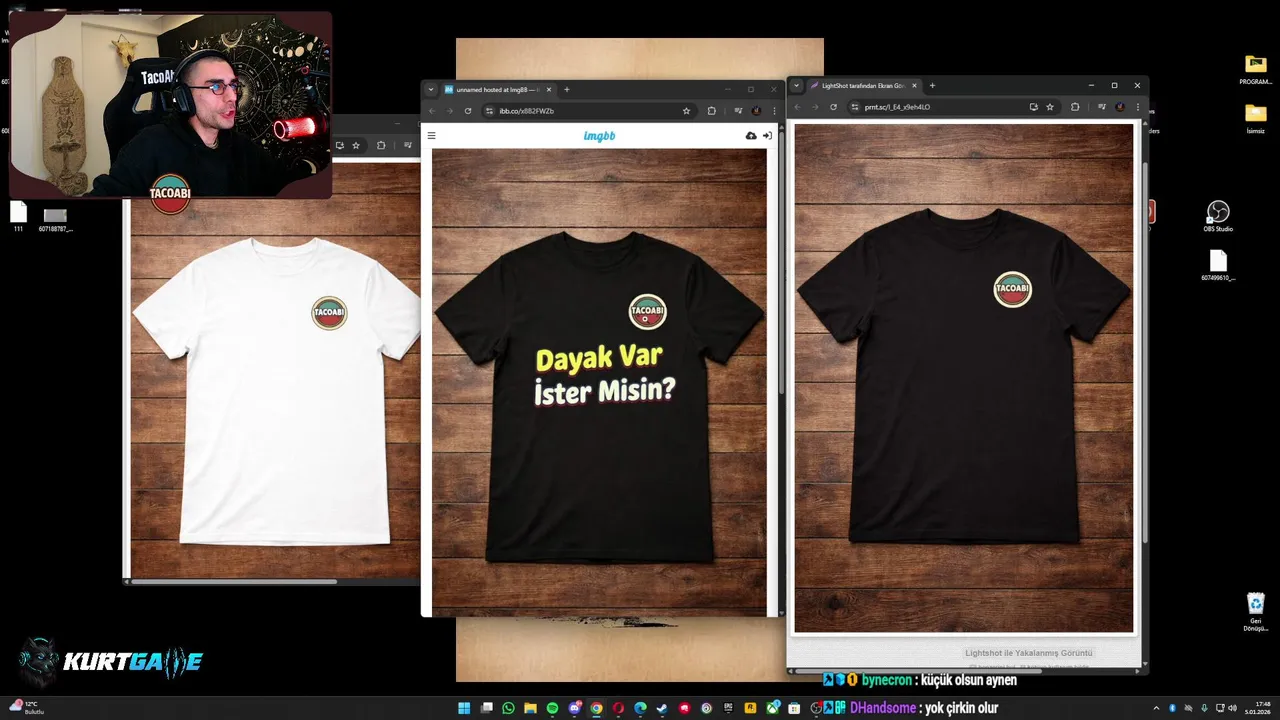1280x720 pixels.
Task: Open Discord from the taskbar
Action: click(x=574, y=708)
